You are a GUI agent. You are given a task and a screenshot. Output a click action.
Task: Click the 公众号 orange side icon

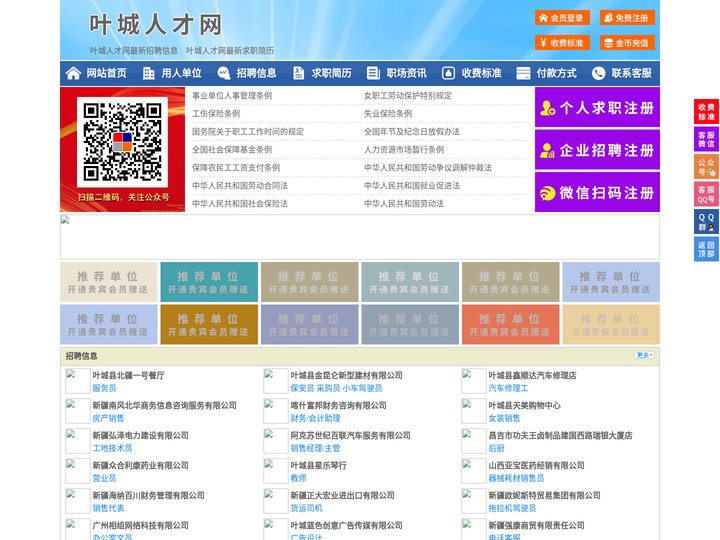pos(706,167)
